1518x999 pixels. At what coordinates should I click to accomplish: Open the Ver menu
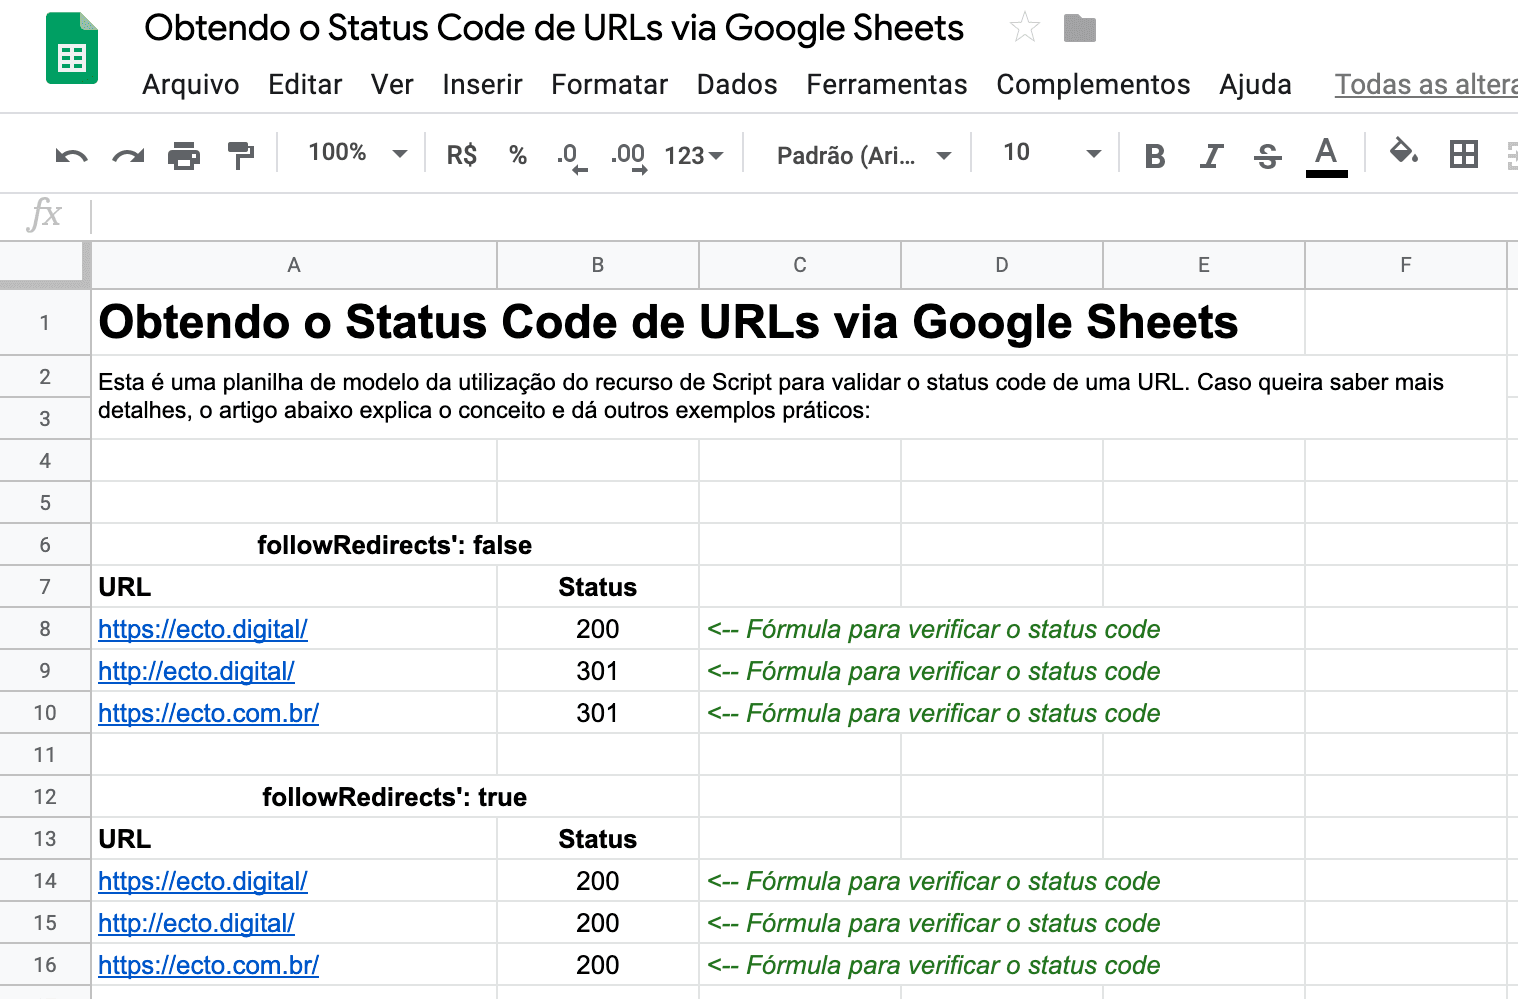tap(392, 85)
